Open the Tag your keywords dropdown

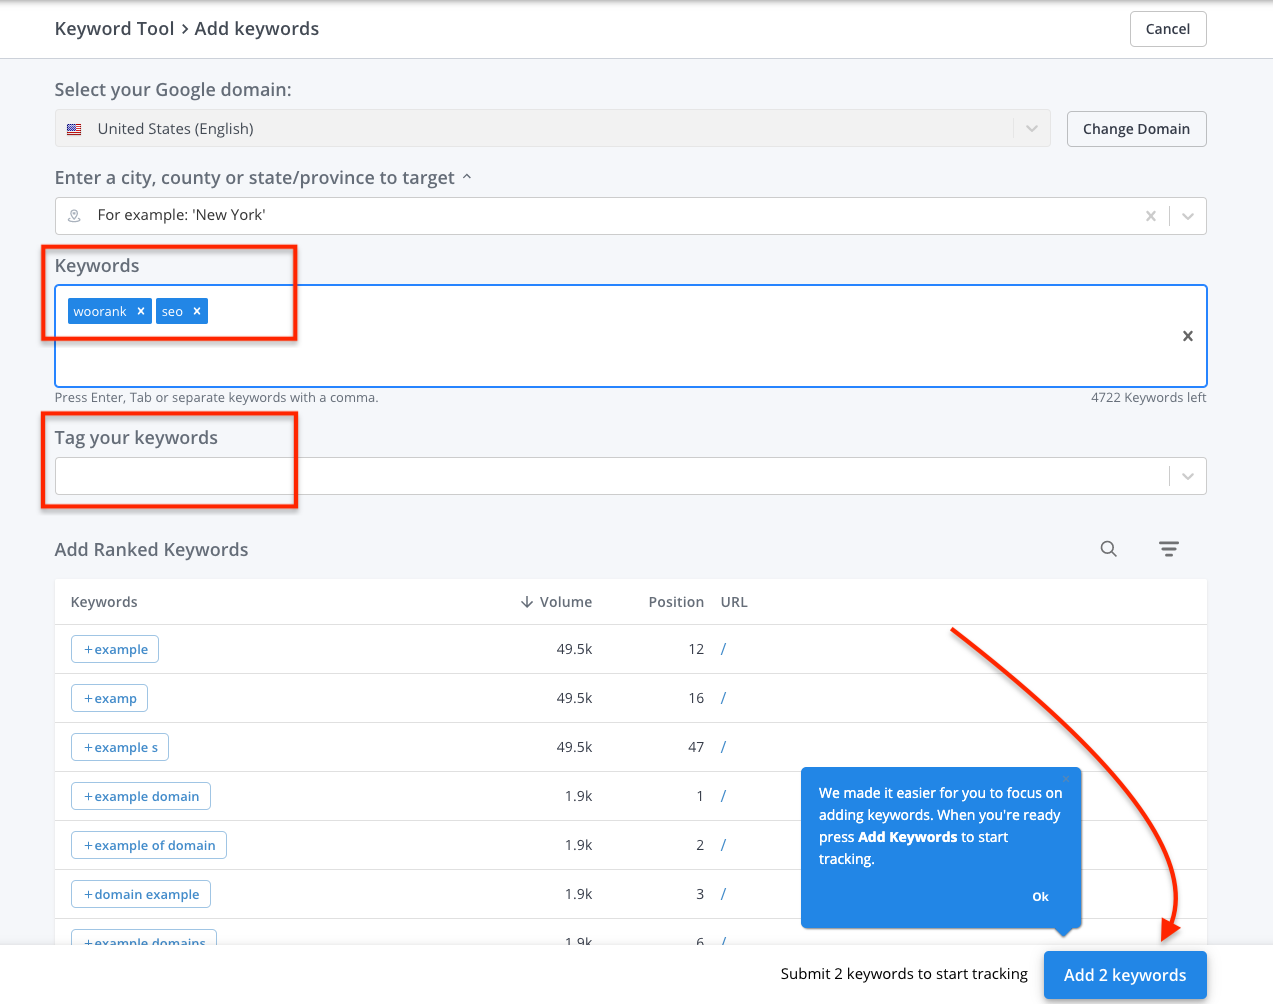1188,476
